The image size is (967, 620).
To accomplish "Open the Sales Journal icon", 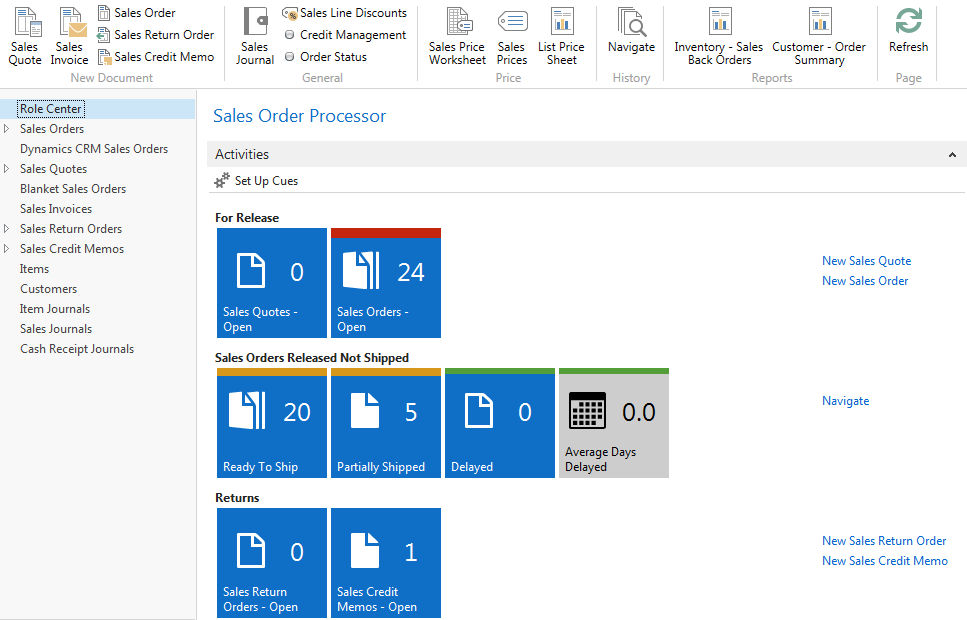I will [x=255, y=24].
